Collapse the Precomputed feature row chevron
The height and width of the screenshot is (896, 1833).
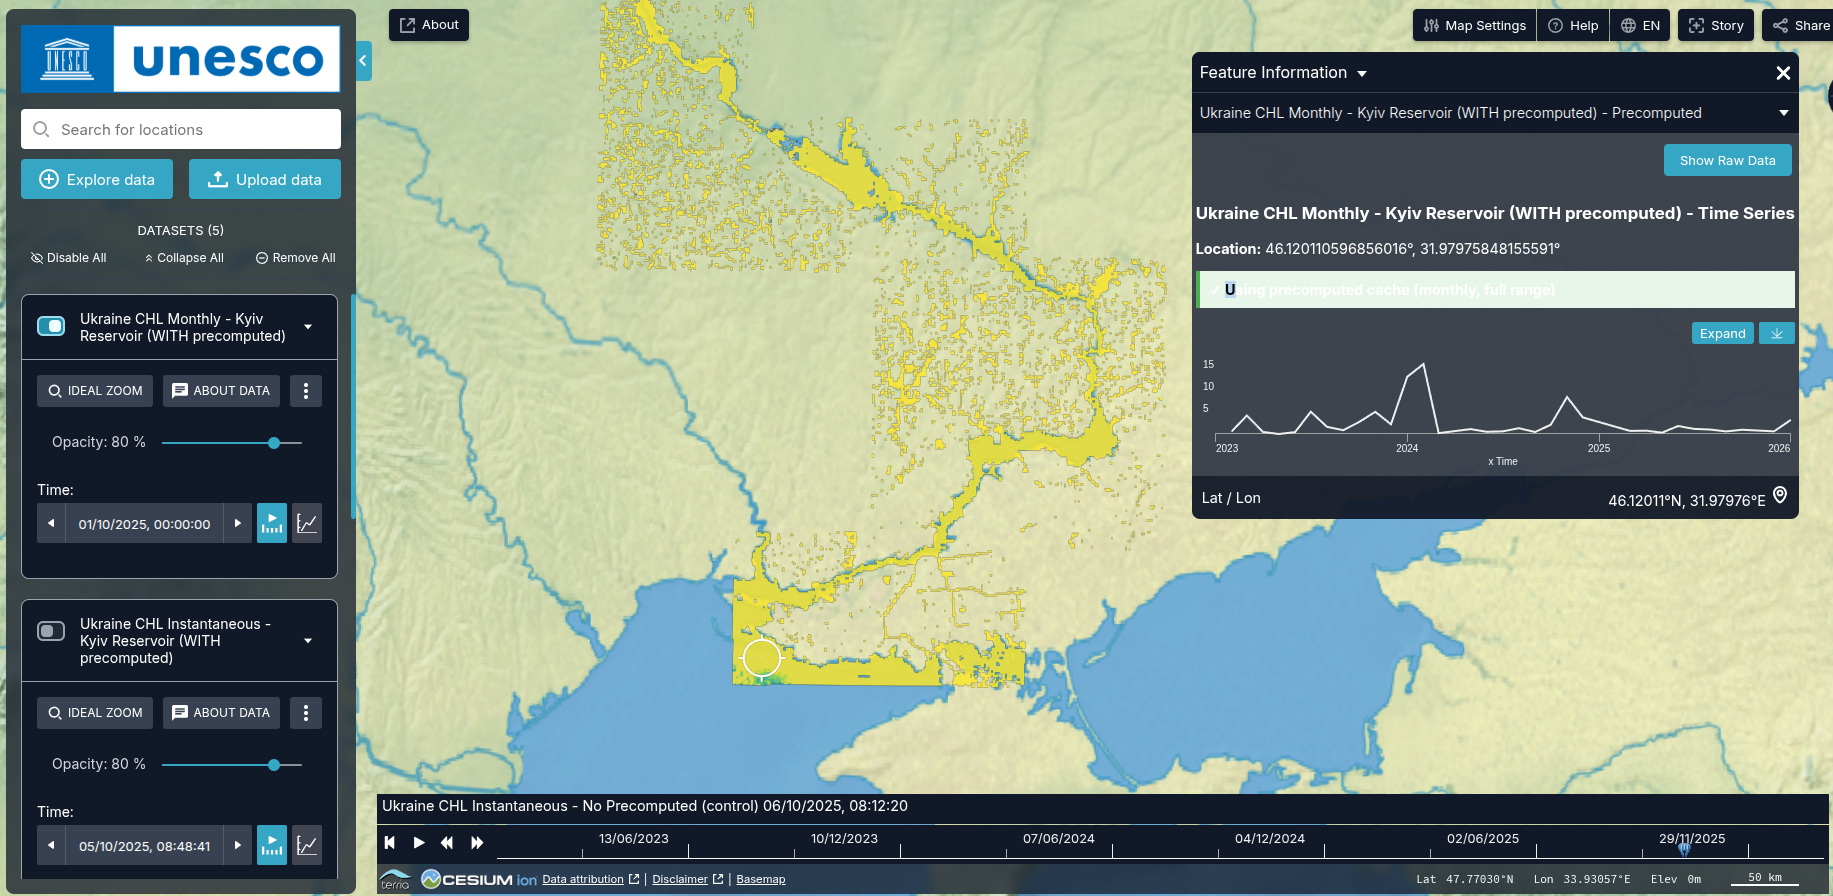(x=1783, y=113)
